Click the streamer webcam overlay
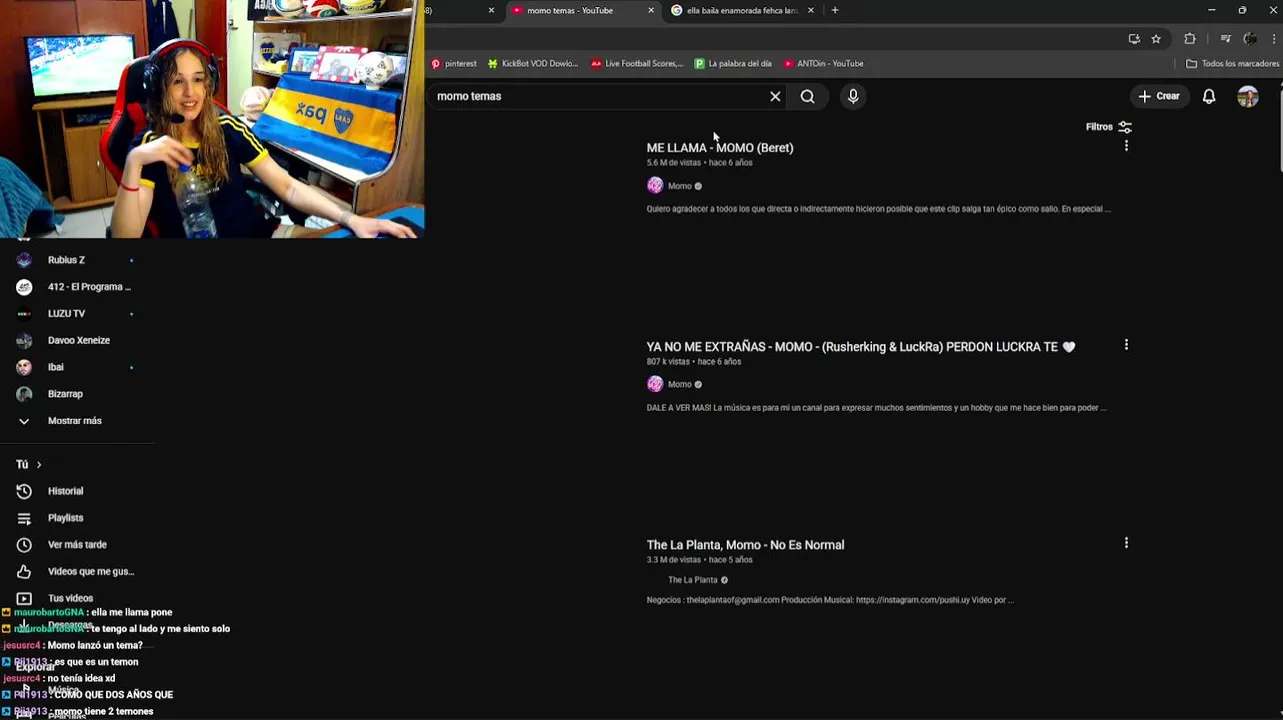Screen dimensions: 1283x720 pos(212,119)
